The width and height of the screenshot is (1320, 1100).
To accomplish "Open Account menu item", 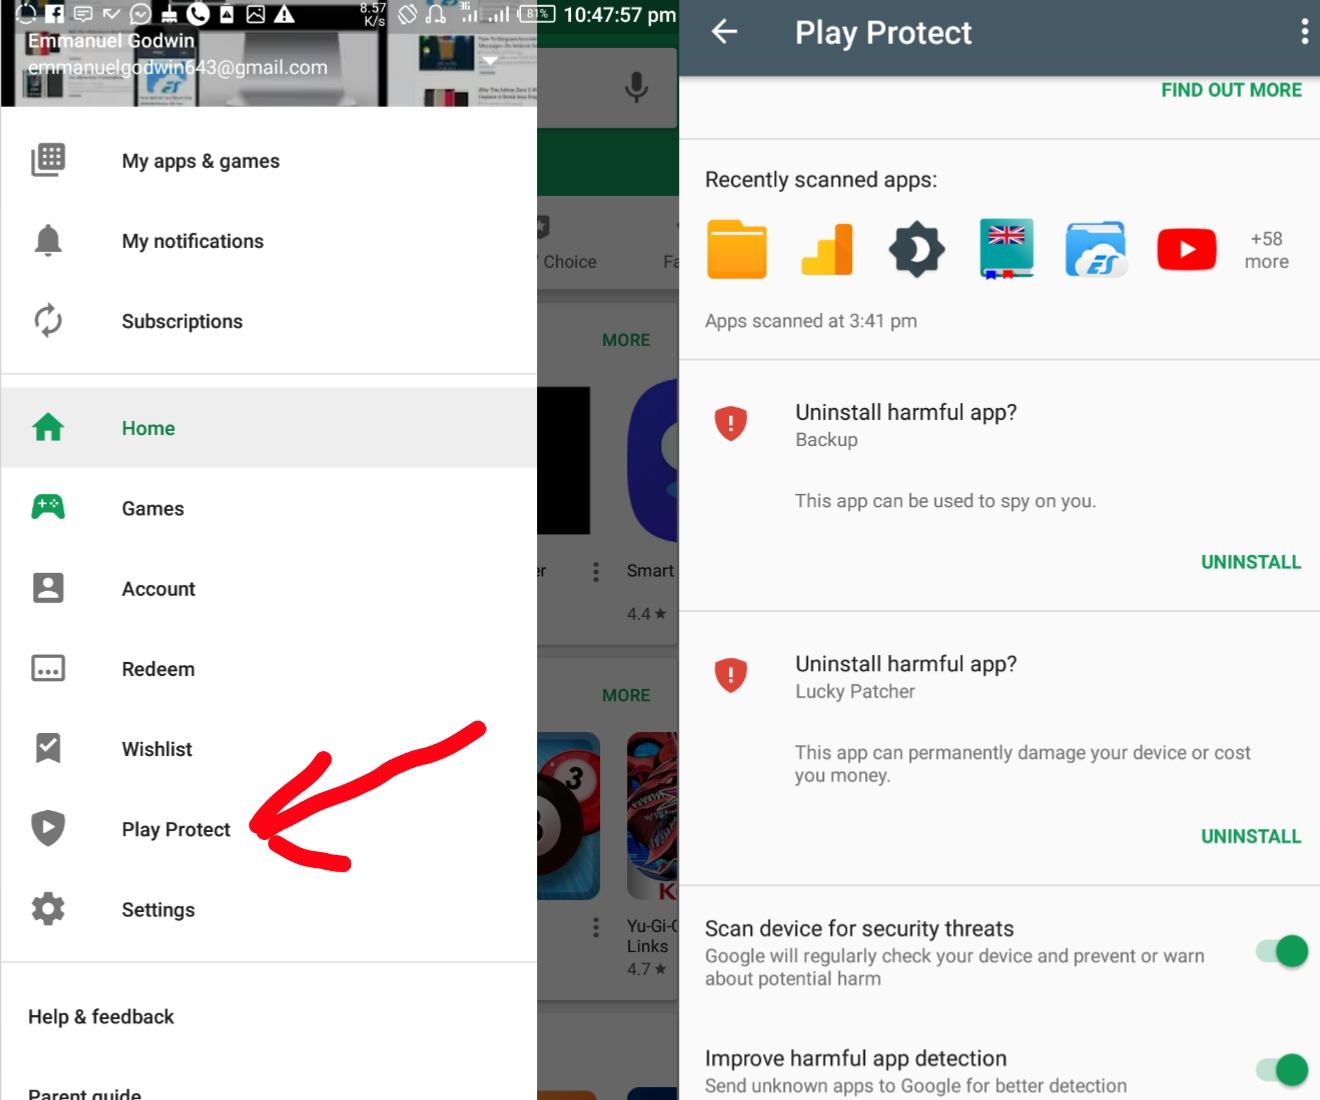I will 269,589.
